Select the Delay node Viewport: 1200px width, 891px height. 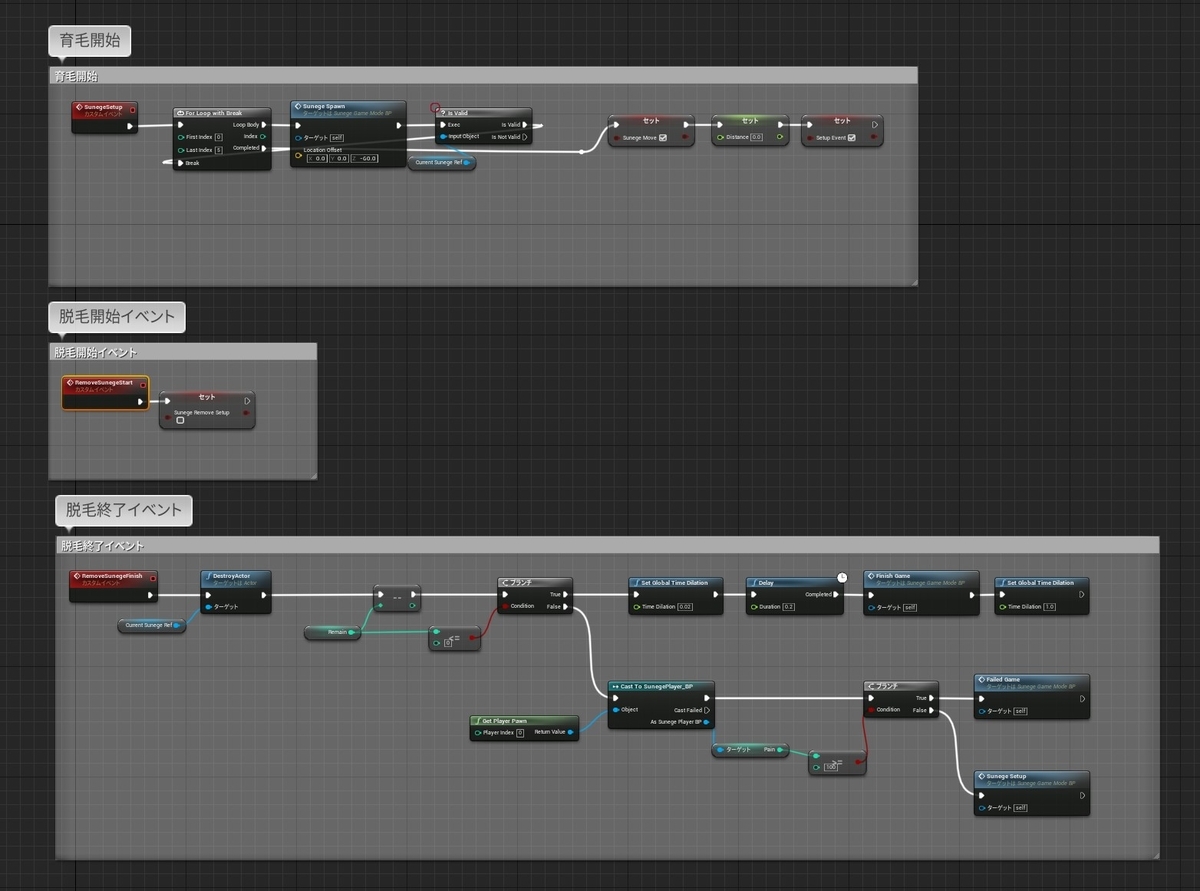pos(795,595)
